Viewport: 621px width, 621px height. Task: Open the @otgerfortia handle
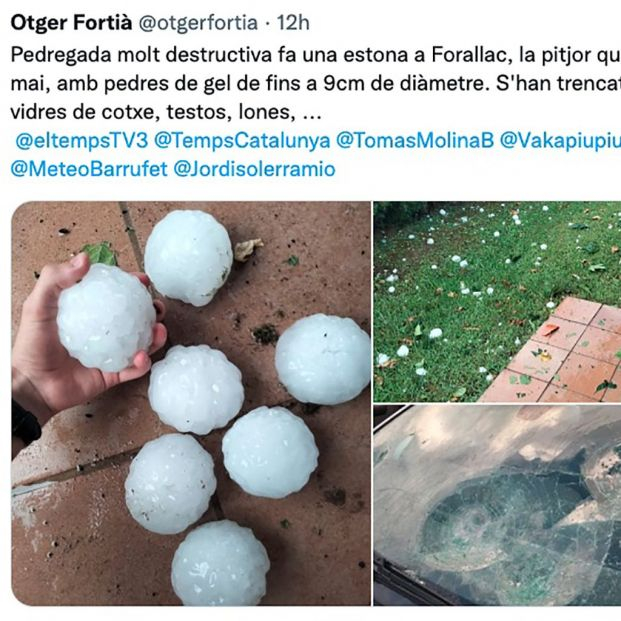click(x=198, y=23)
